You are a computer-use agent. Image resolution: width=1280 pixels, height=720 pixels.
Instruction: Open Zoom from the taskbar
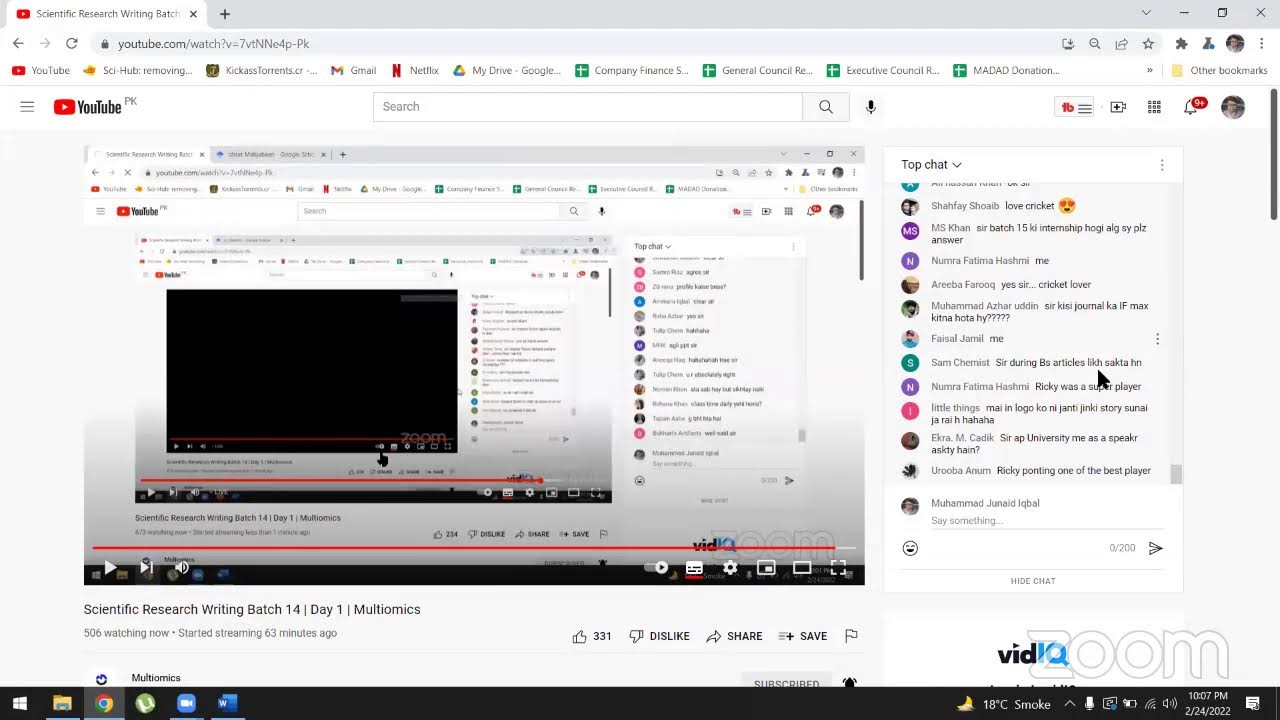pyautogui.click(x=186, y=703)
